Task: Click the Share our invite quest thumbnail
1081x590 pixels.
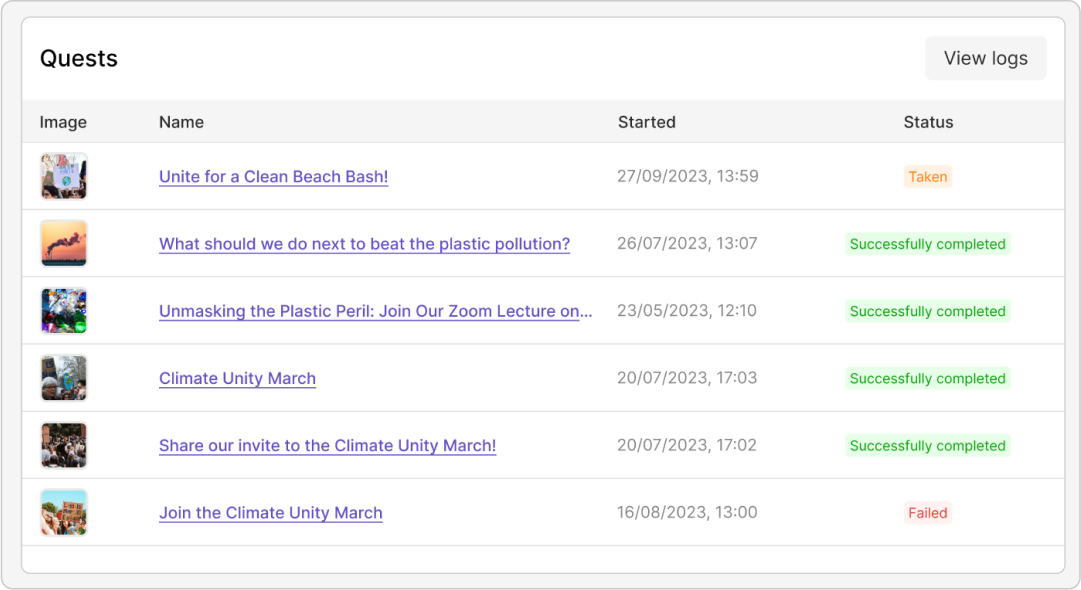Action: [x=64, y=445]
